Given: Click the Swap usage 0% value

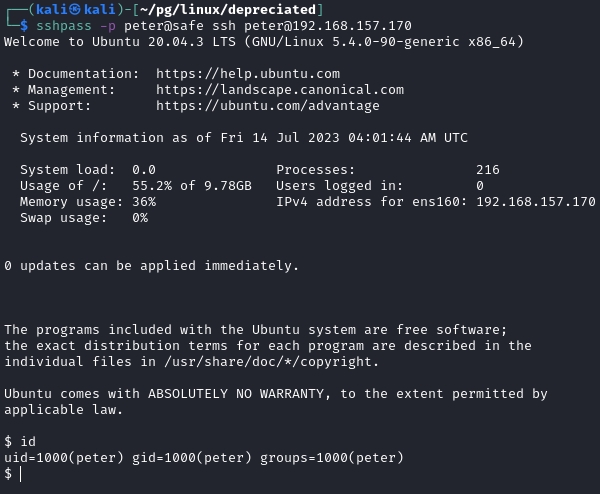Looking at the screenshot, I should (140, 218).
